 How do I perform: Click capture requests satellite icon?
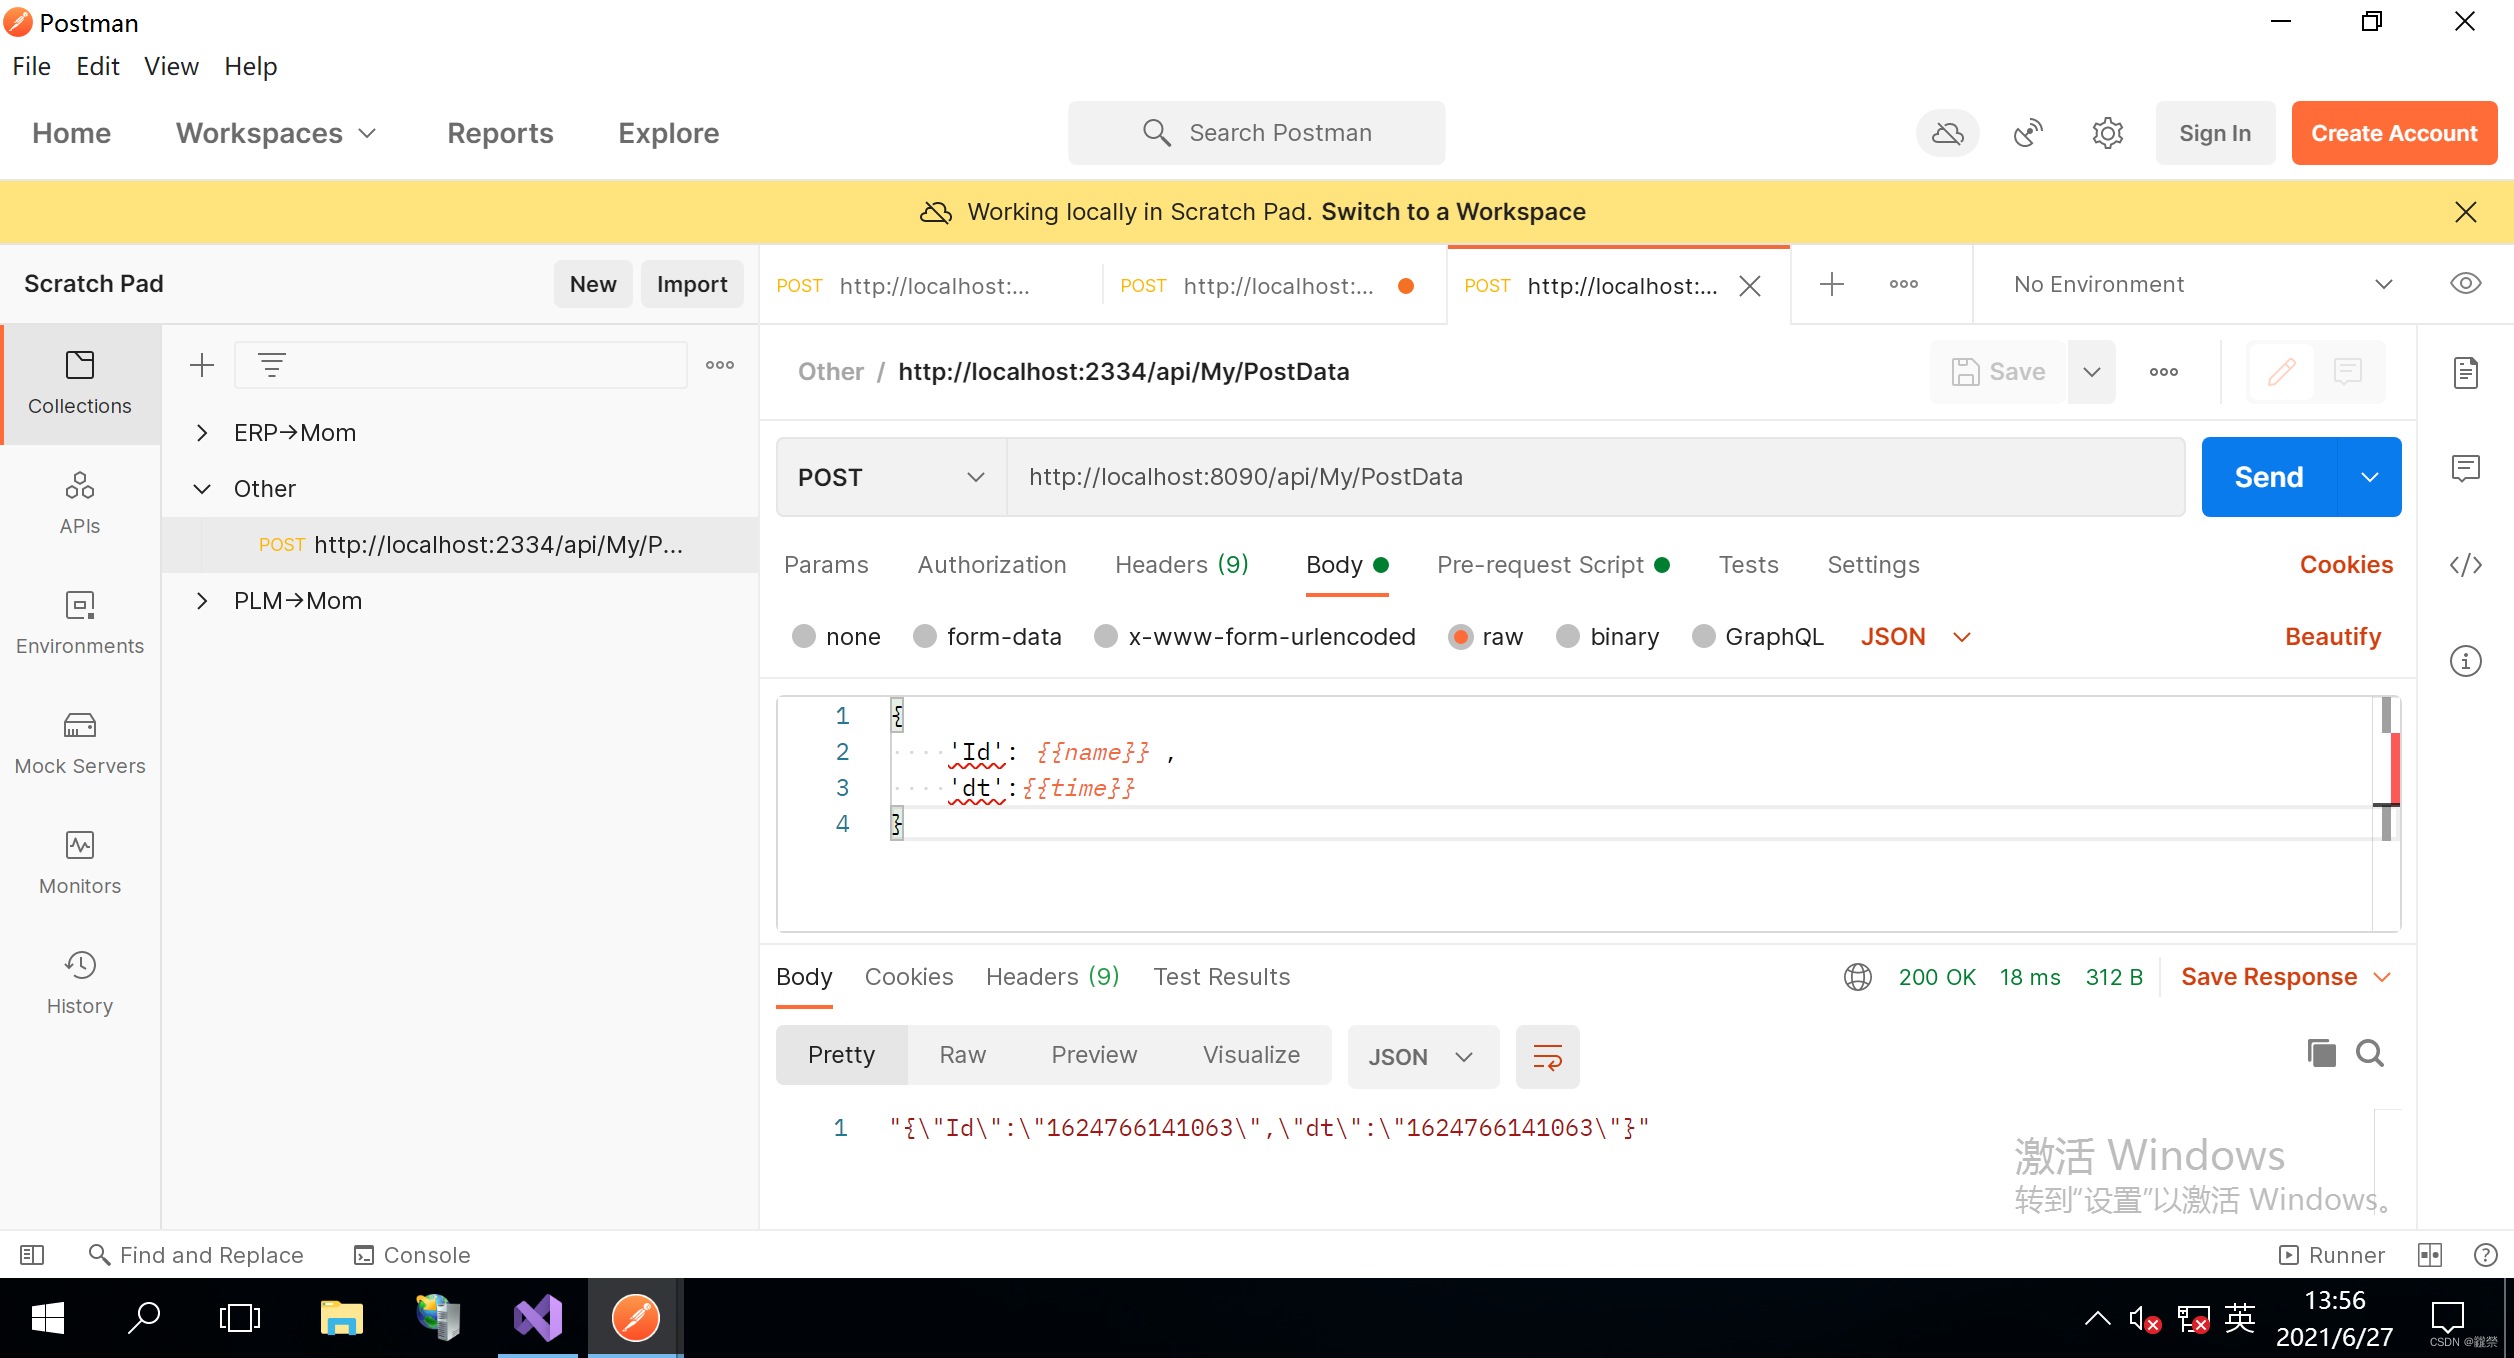(2028, 133)
